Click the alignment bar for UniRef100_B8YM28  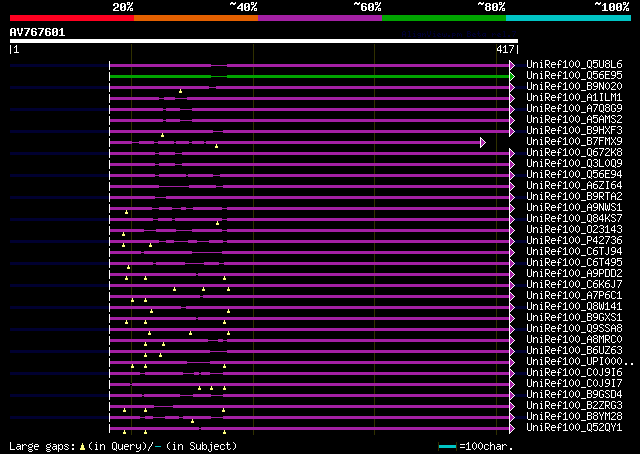[309, 418]
